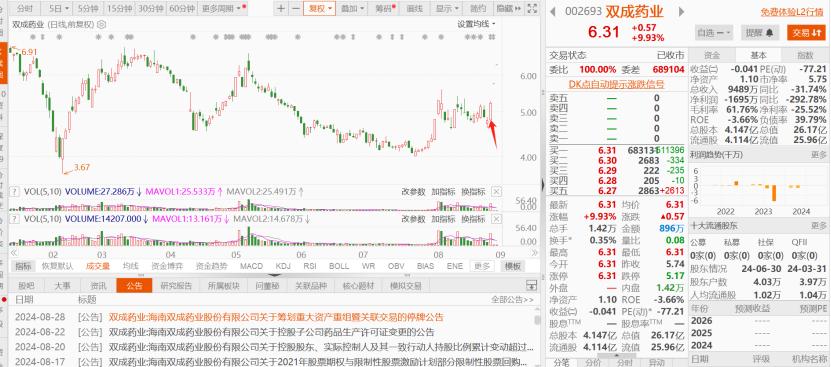Open 2024-08-28 停牌公告 announcement
This screenshot has height=367, width=831.
click(x=276, y=317)
